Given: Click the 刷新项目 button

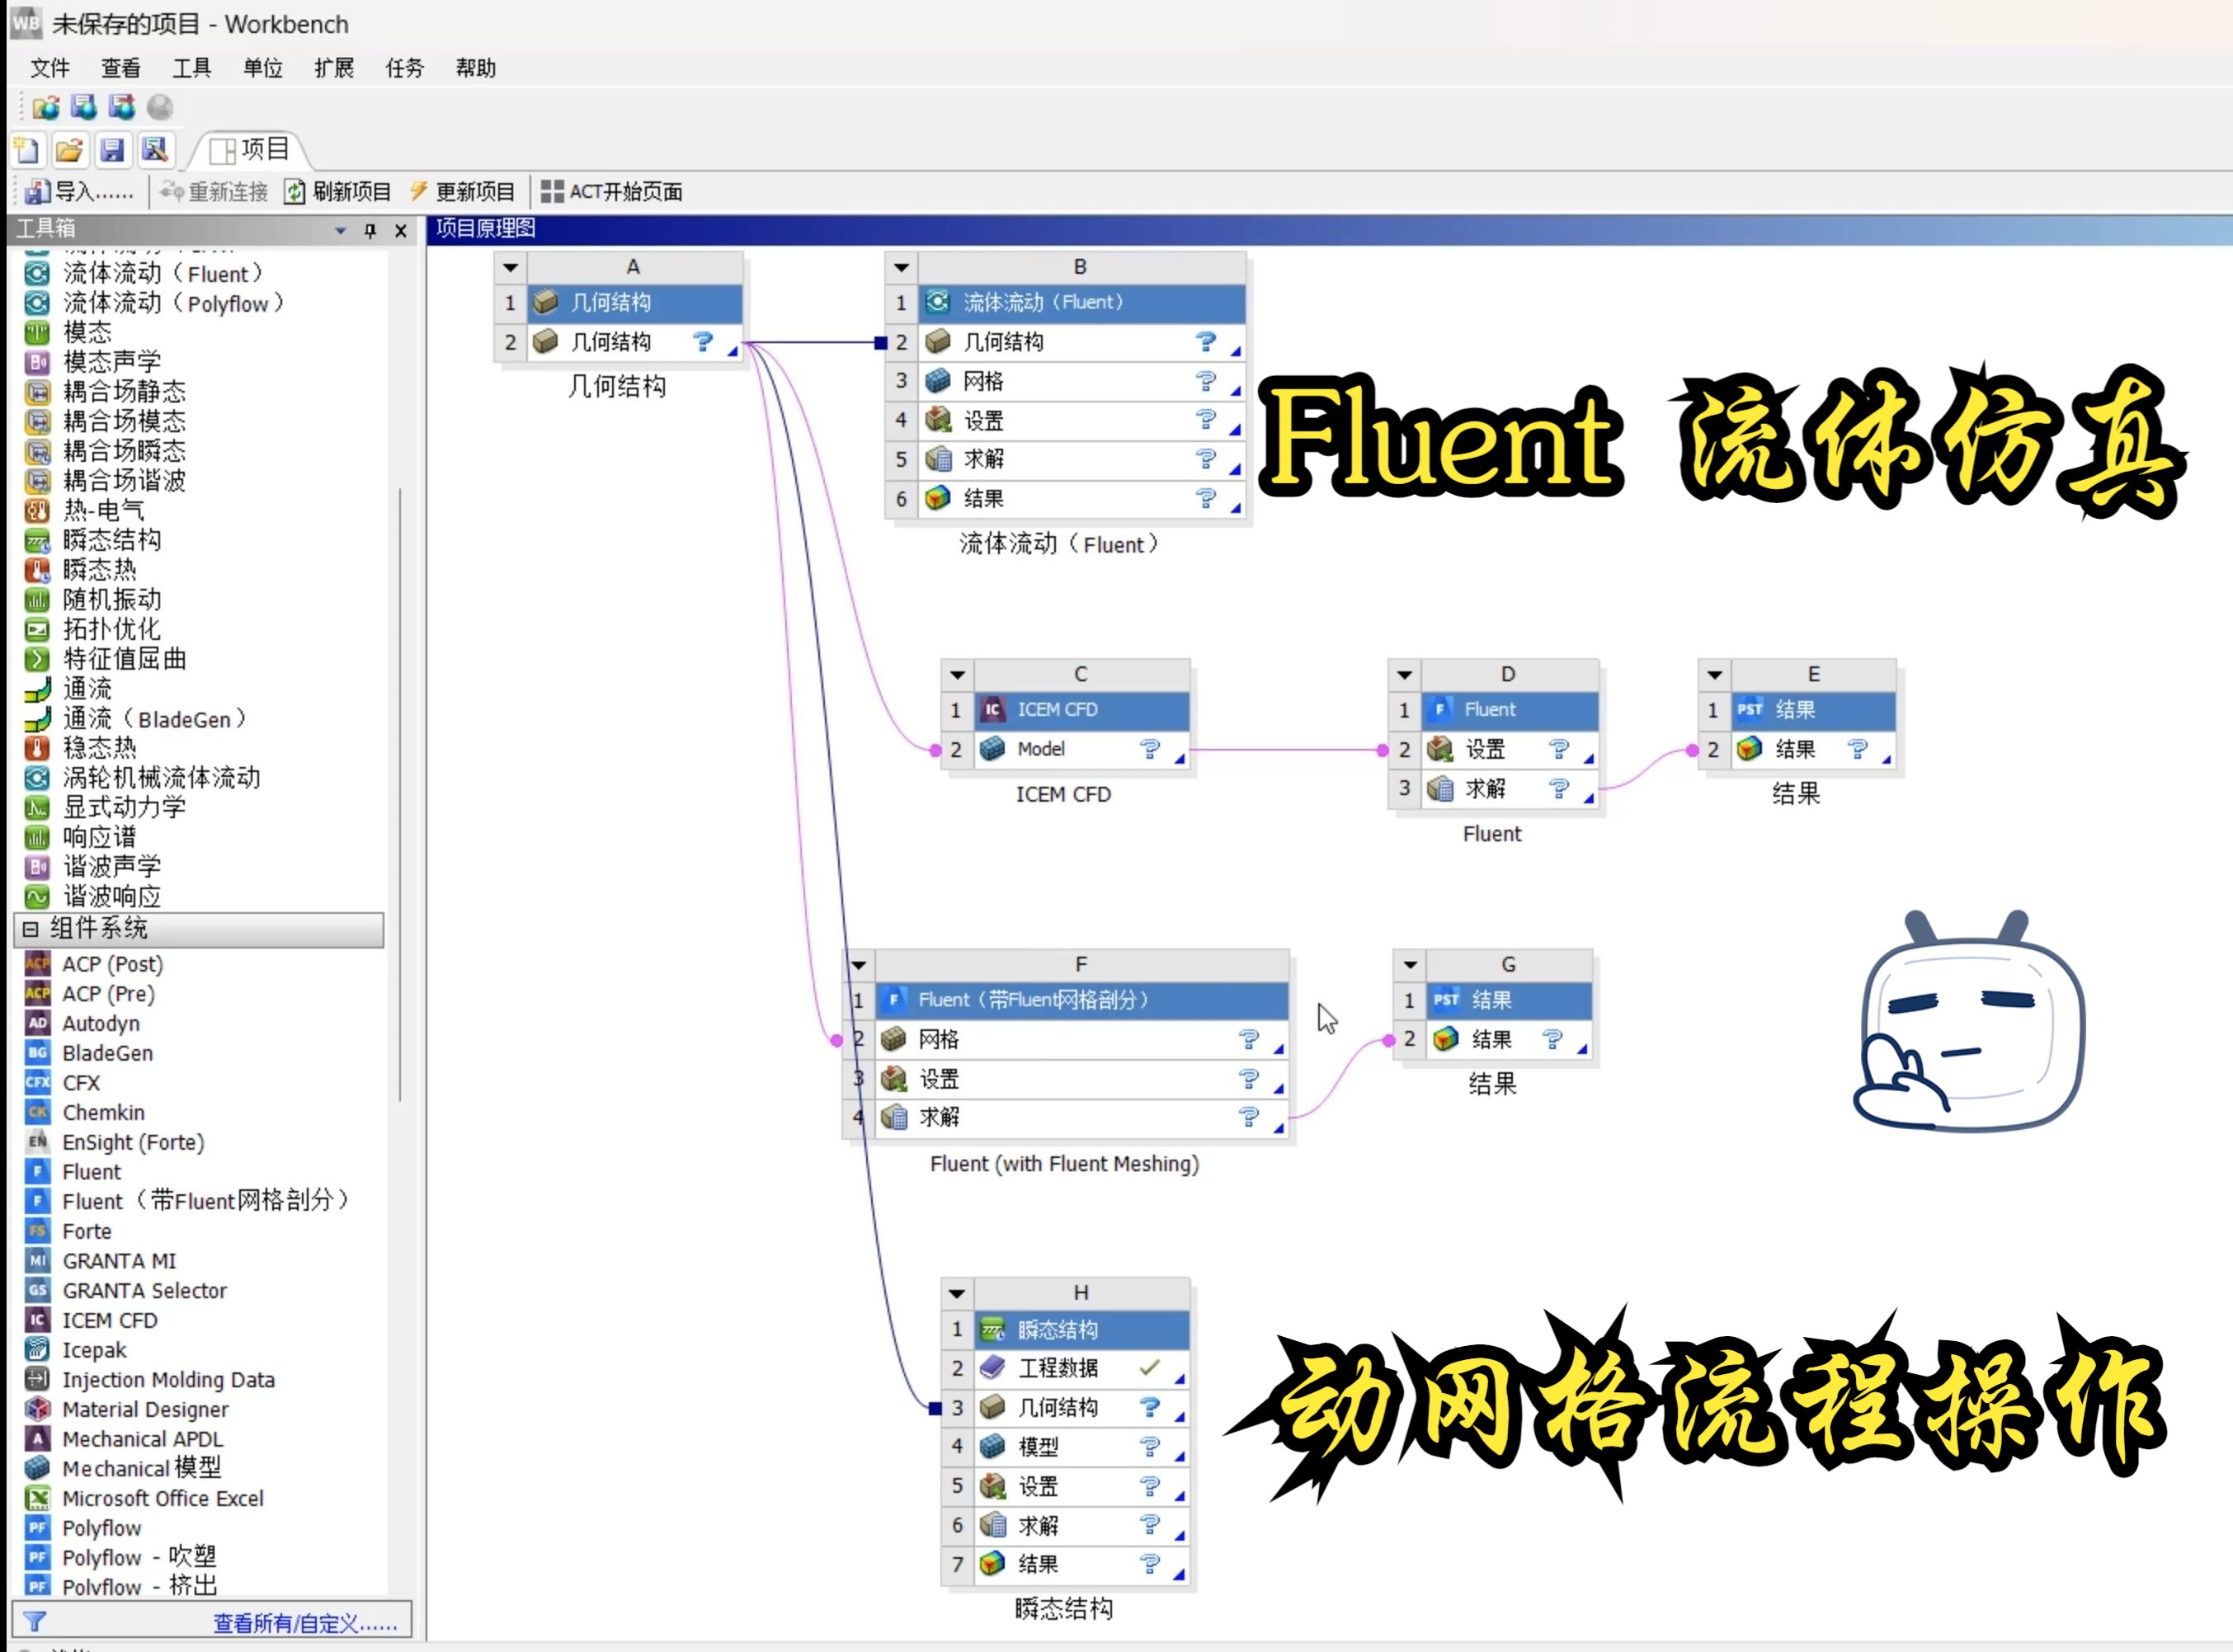Looking at the screenshot, I should (337, 192).
